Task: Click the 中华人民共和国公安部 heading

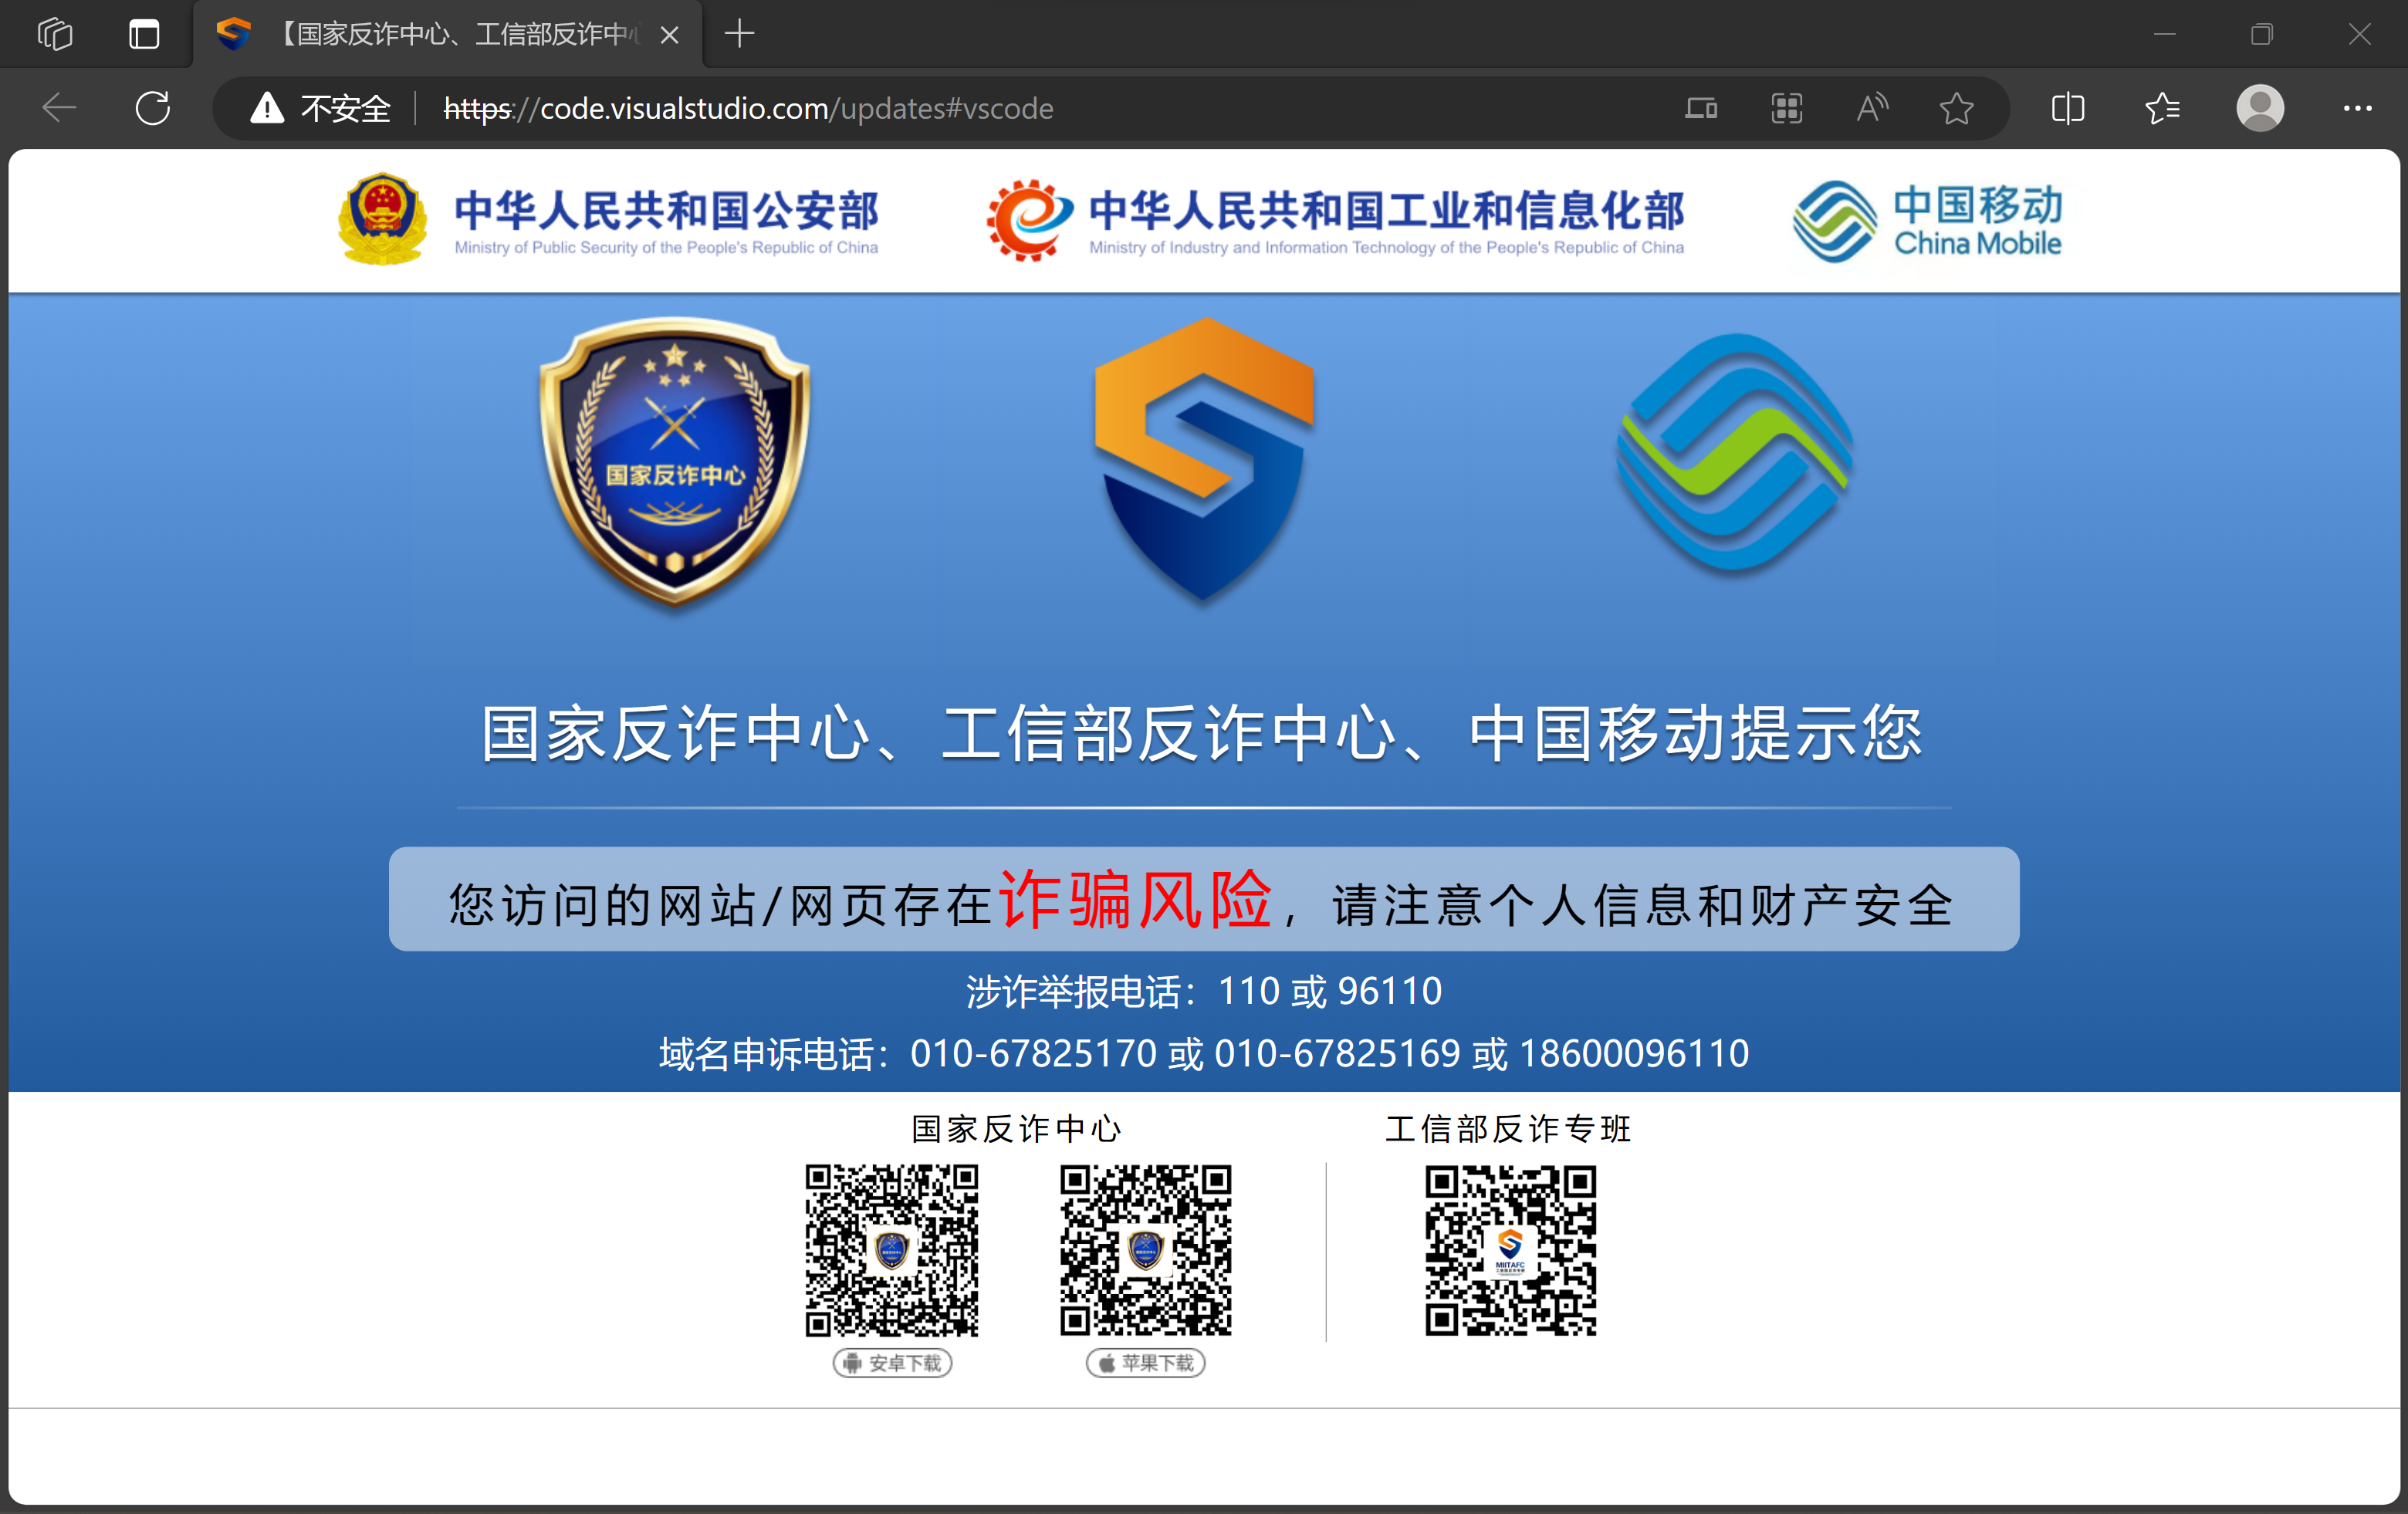Action: coord(666,209)
